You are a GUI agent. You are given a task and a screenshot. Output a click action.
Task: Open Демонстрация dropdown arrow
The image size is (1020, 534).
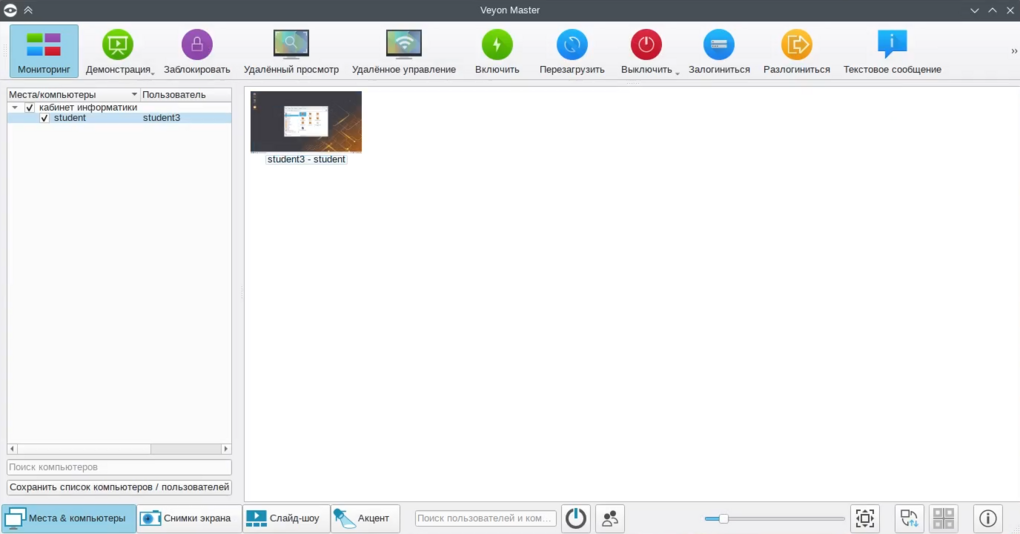click(x=153, y=73)
